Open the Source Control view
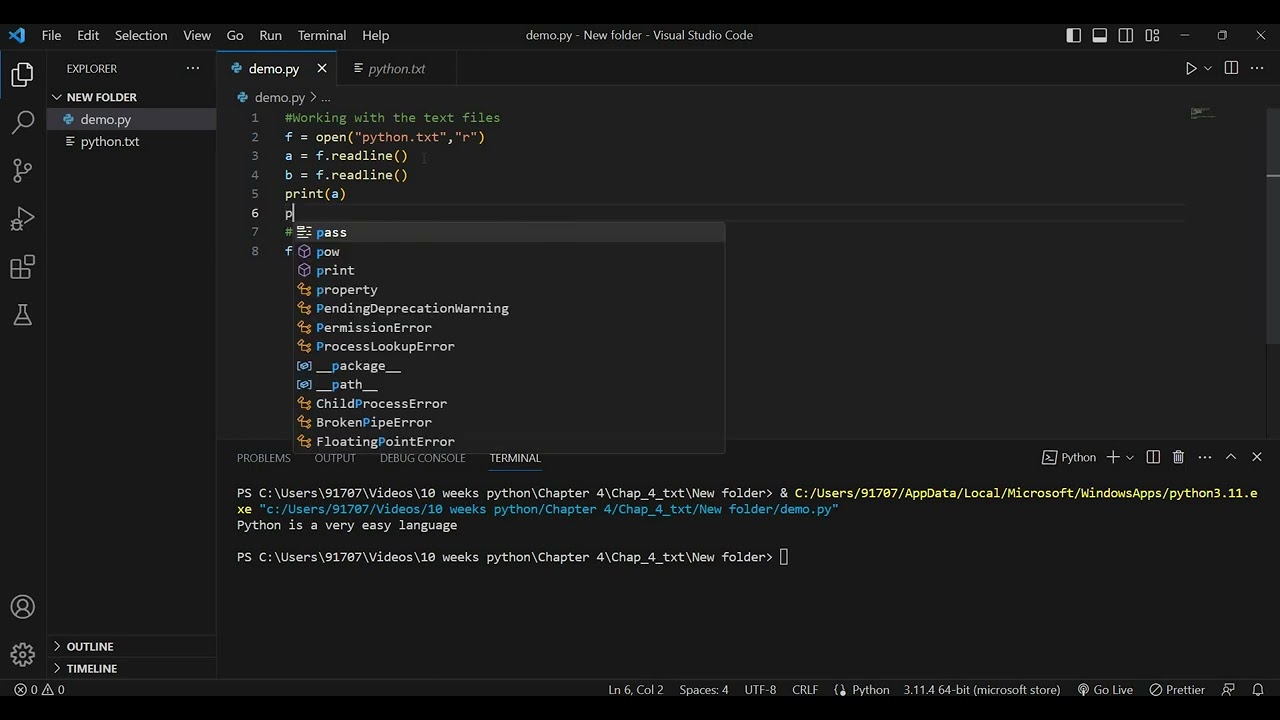 coord(22,171)
